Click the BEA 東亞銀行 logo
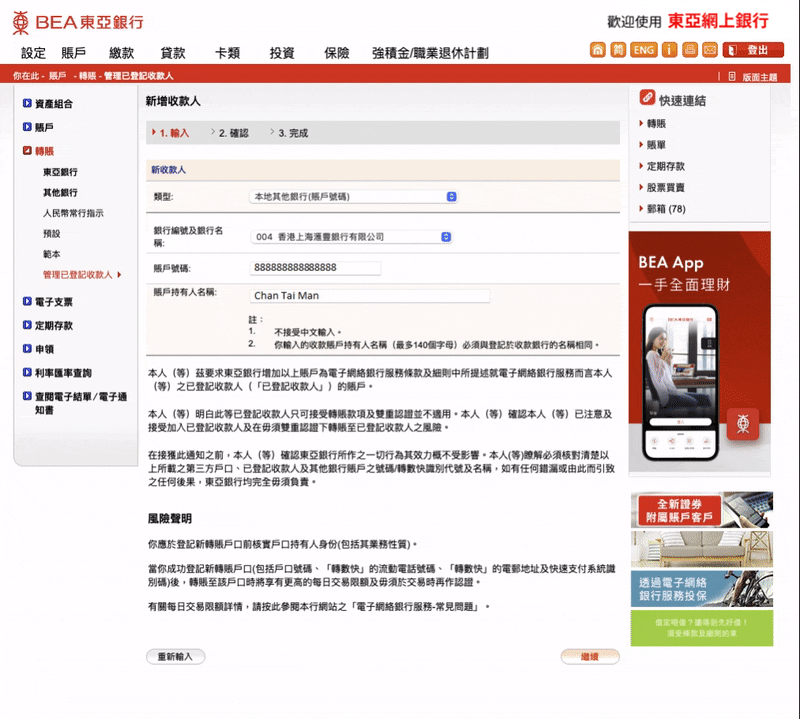This screenshot has width=800, height=719. click(78, 22)
